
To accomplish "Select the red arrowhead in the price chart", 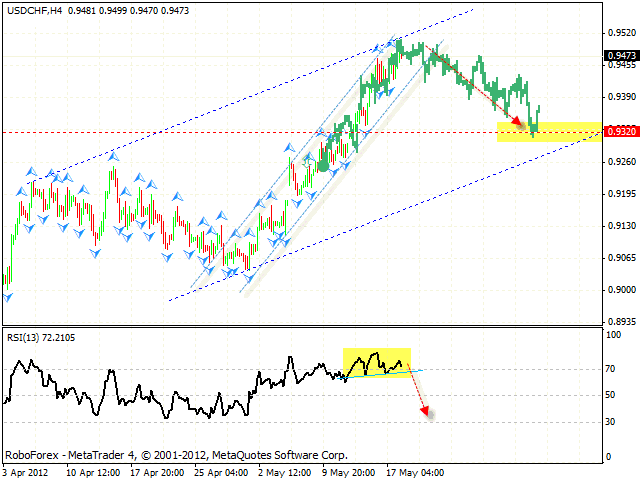I will point(517,122).
